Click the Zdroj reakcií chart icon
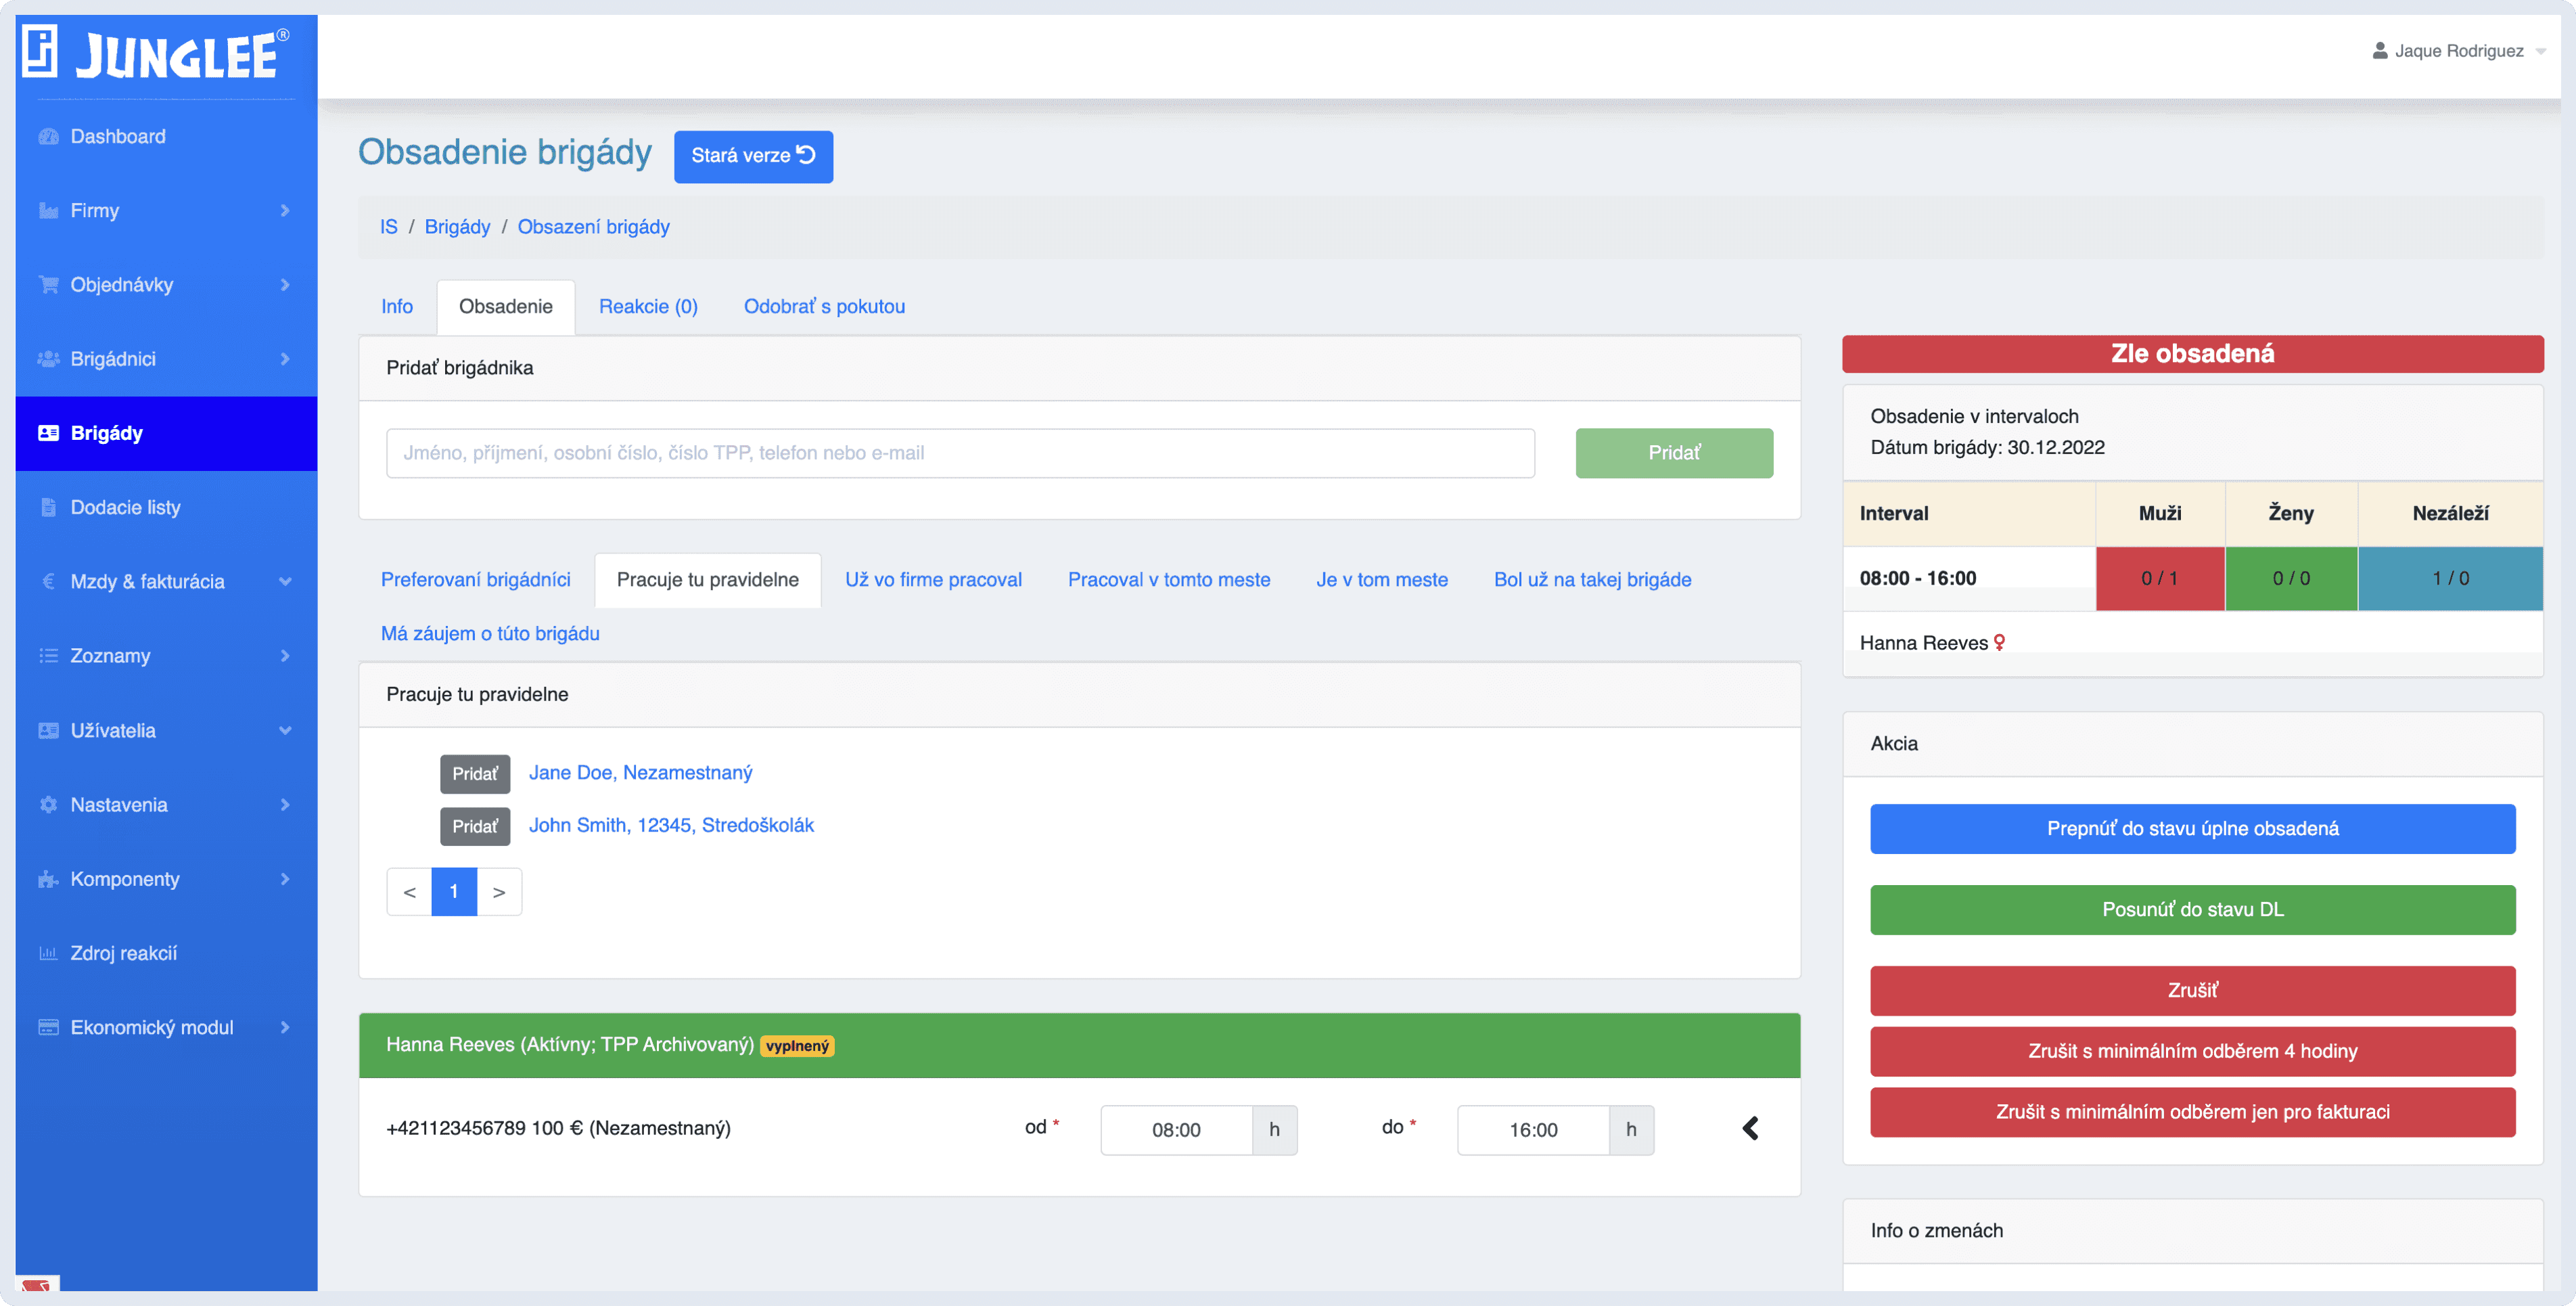This screenshot has width=2576, height=1306. (x=48, y=953)
